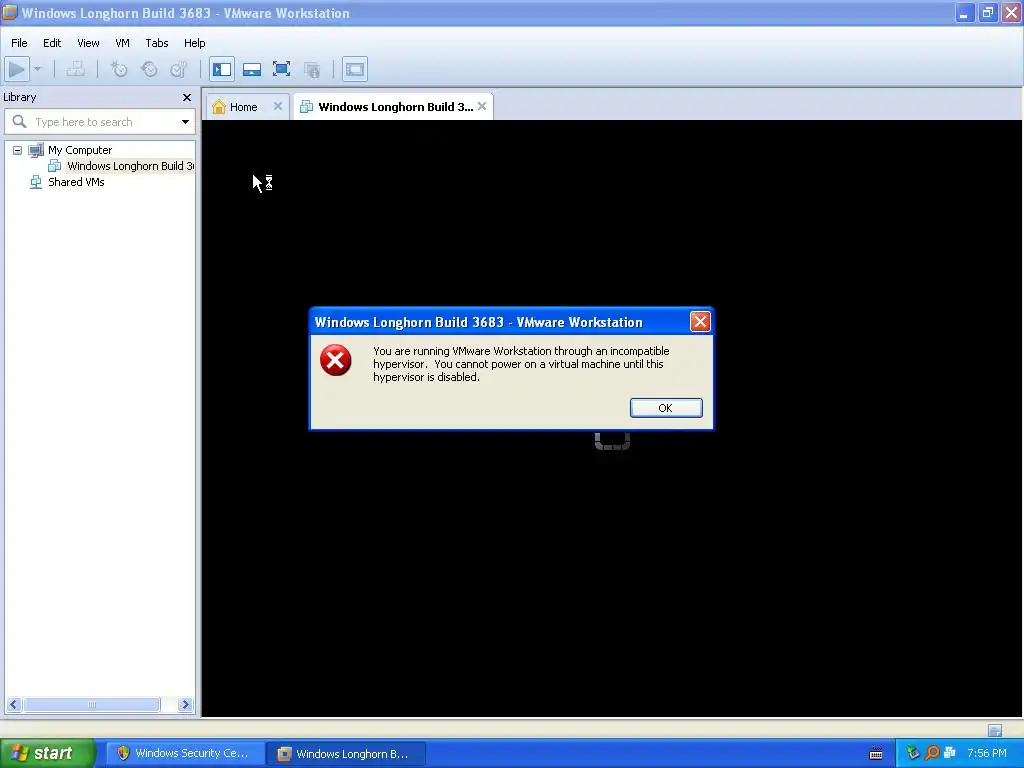Click the library search field
The height and width of the screenshot is (768, 1024).
click(x=100, y=122)
